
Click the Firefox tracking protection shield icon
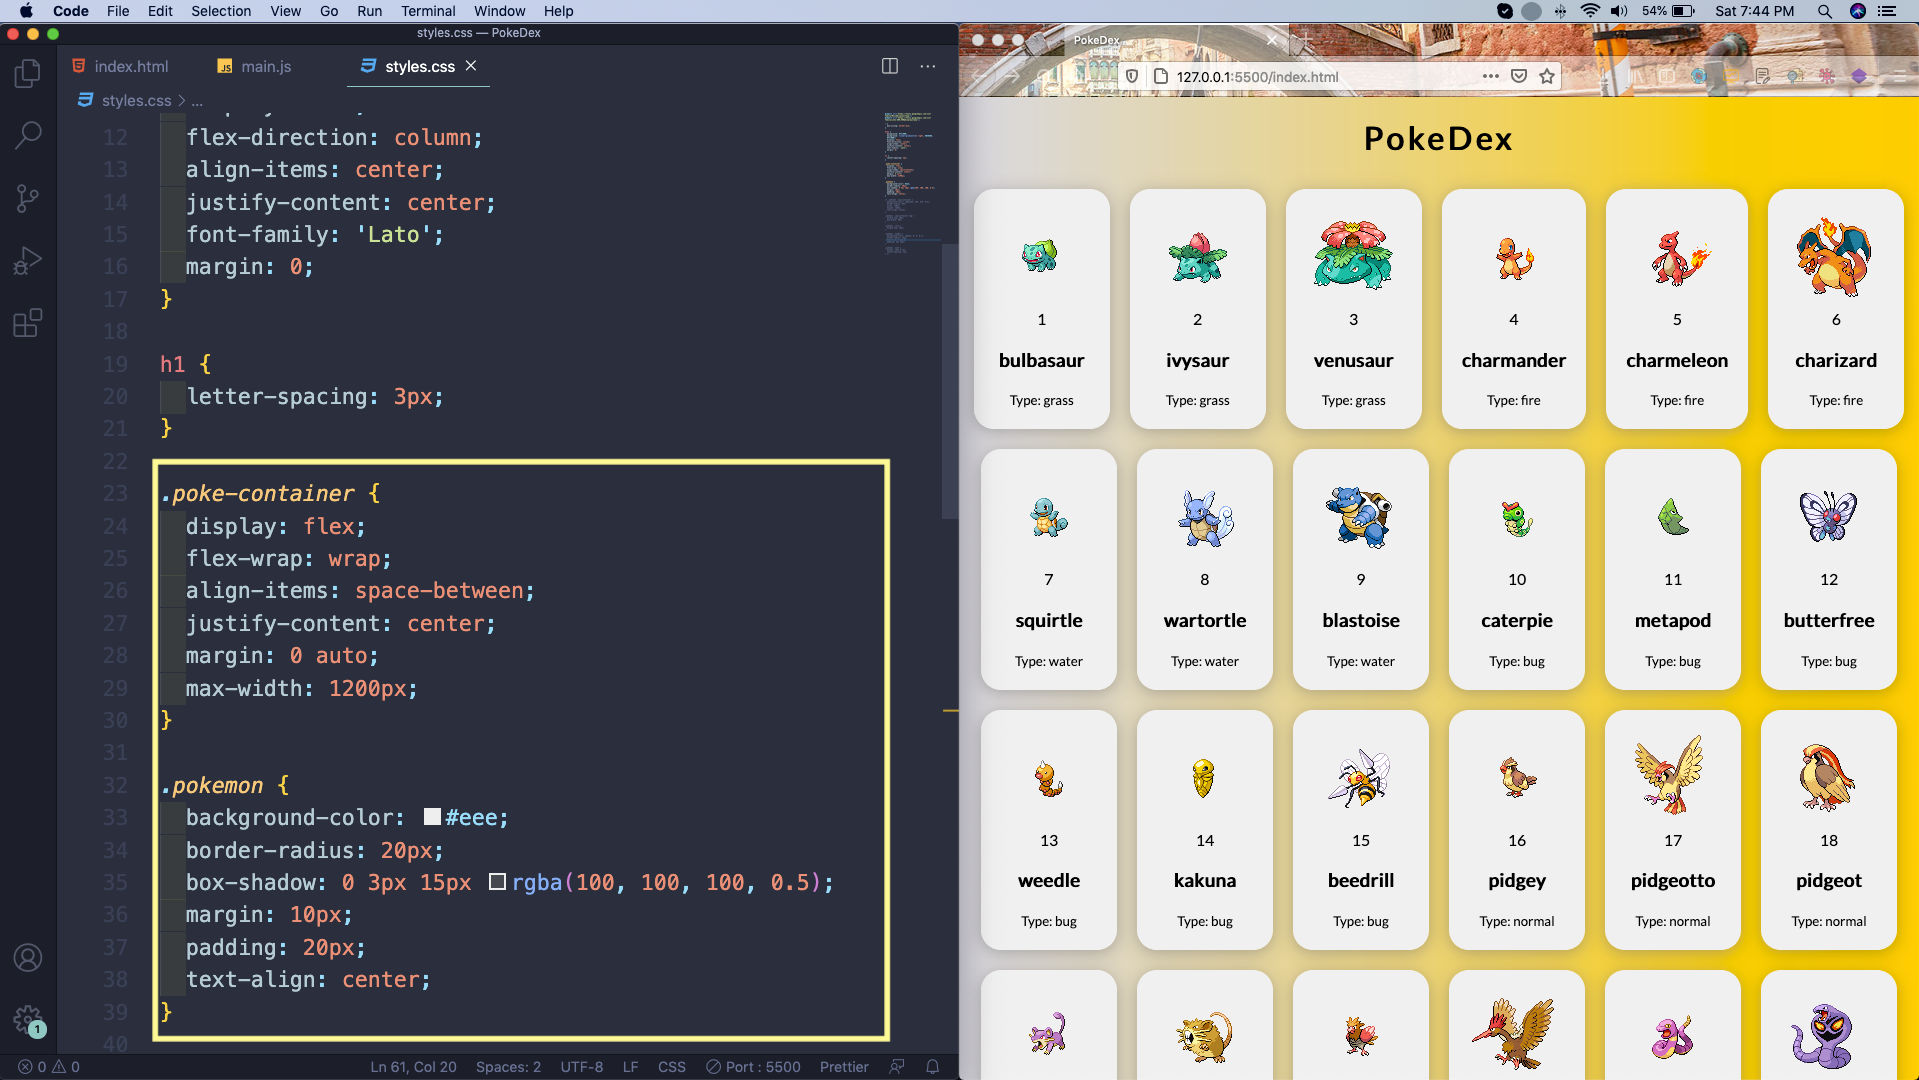(1131, 76)
